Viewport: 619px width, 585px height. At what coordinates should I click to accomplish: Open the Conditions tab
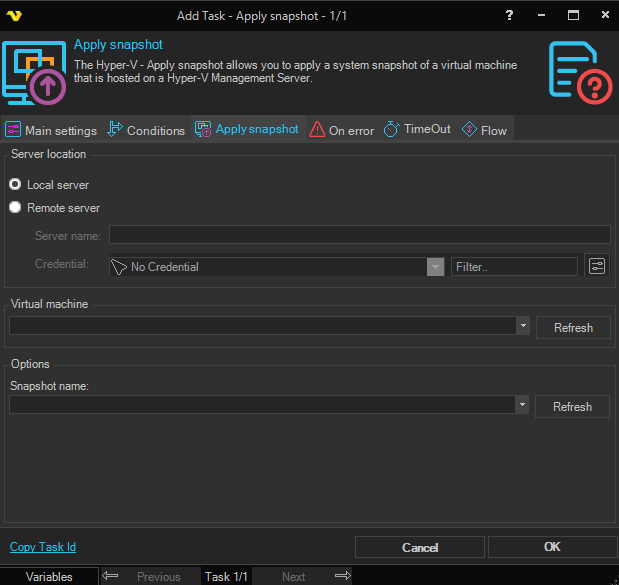coord(146,130)
